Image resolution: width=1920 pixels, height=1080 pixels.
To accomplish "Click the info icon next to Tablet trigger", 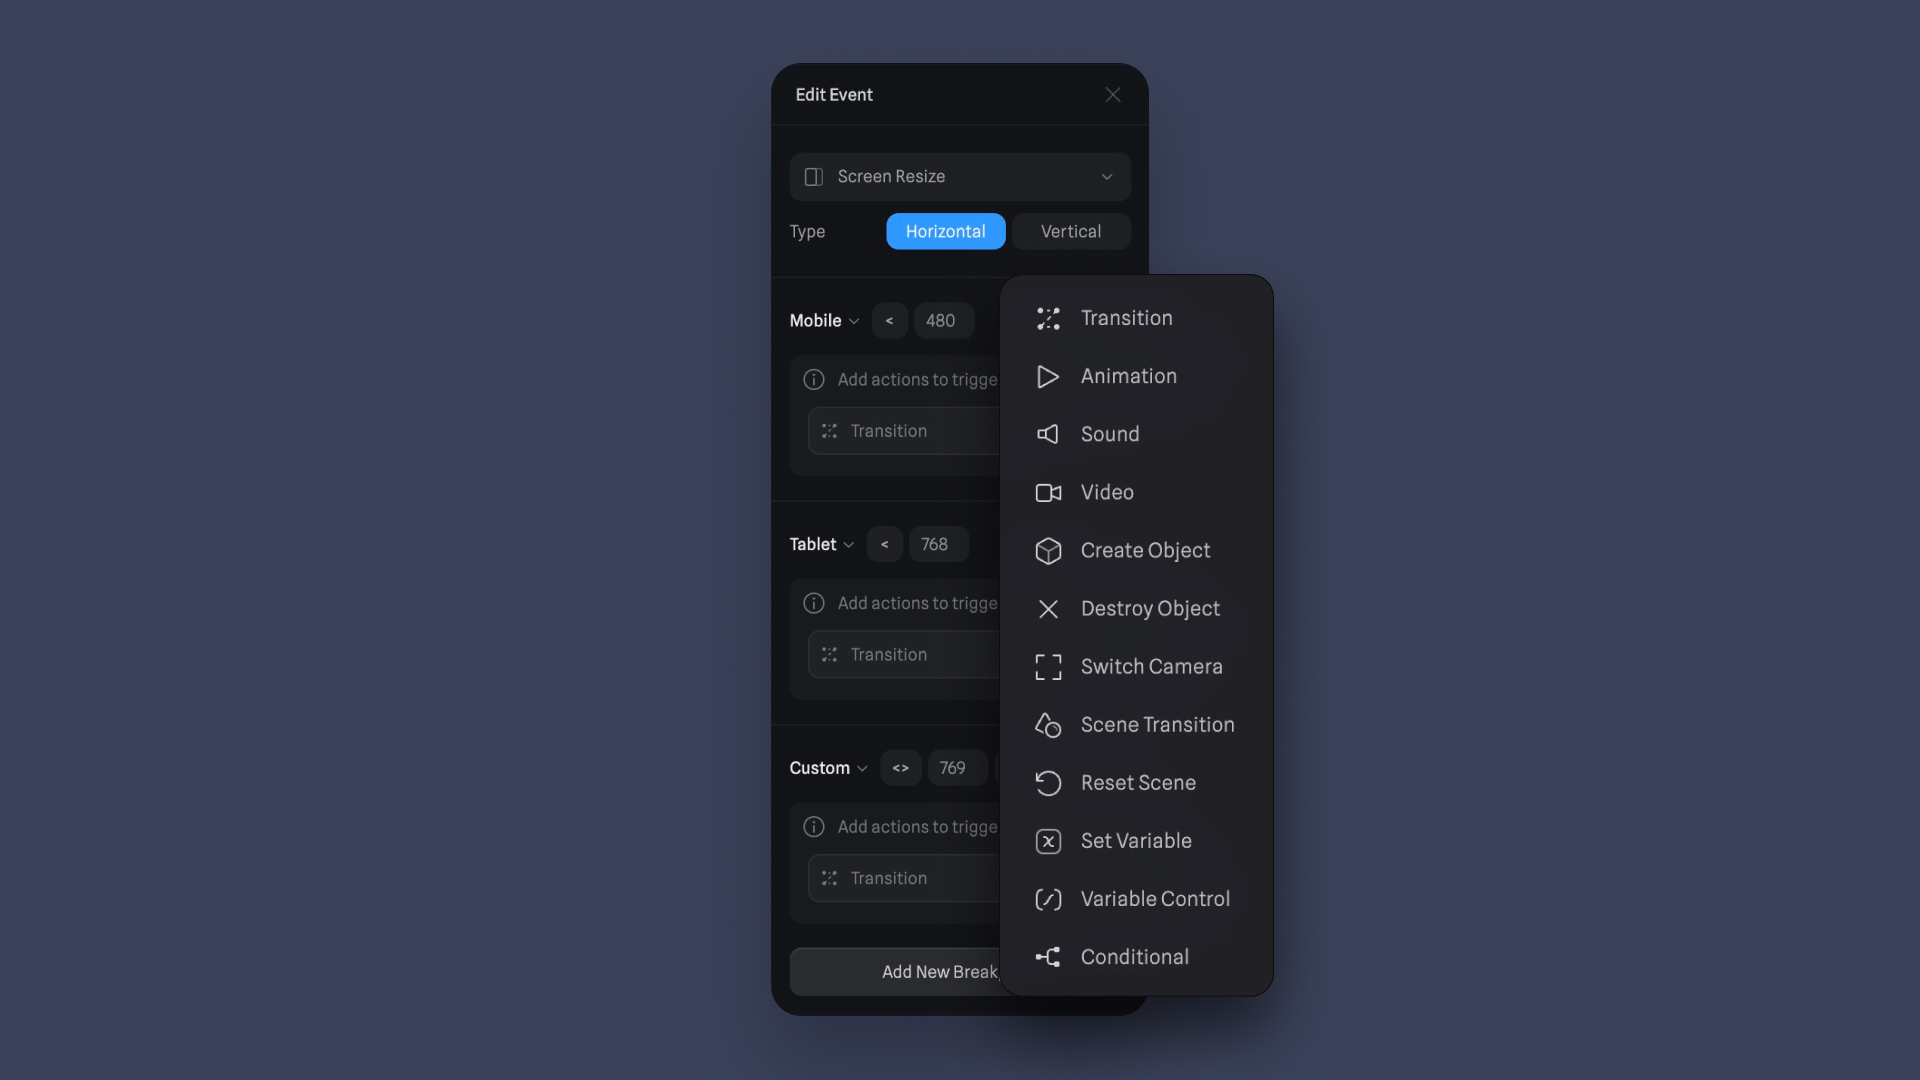I will (814, 603).
